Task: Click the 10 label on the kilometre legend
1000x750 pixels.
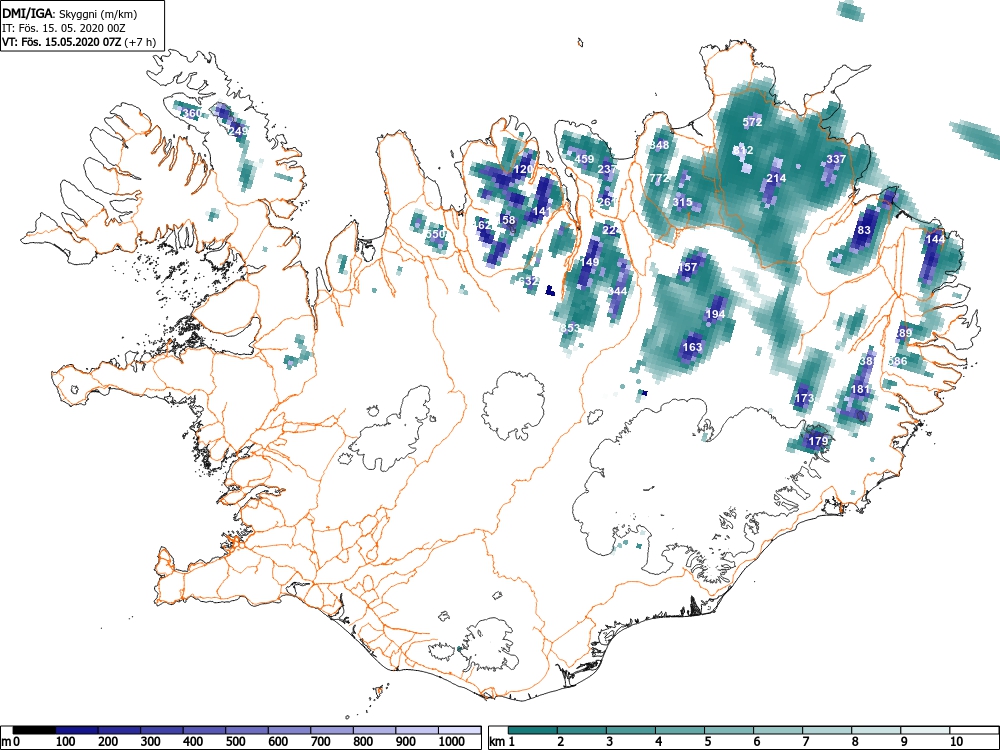Action: [955, 742]
